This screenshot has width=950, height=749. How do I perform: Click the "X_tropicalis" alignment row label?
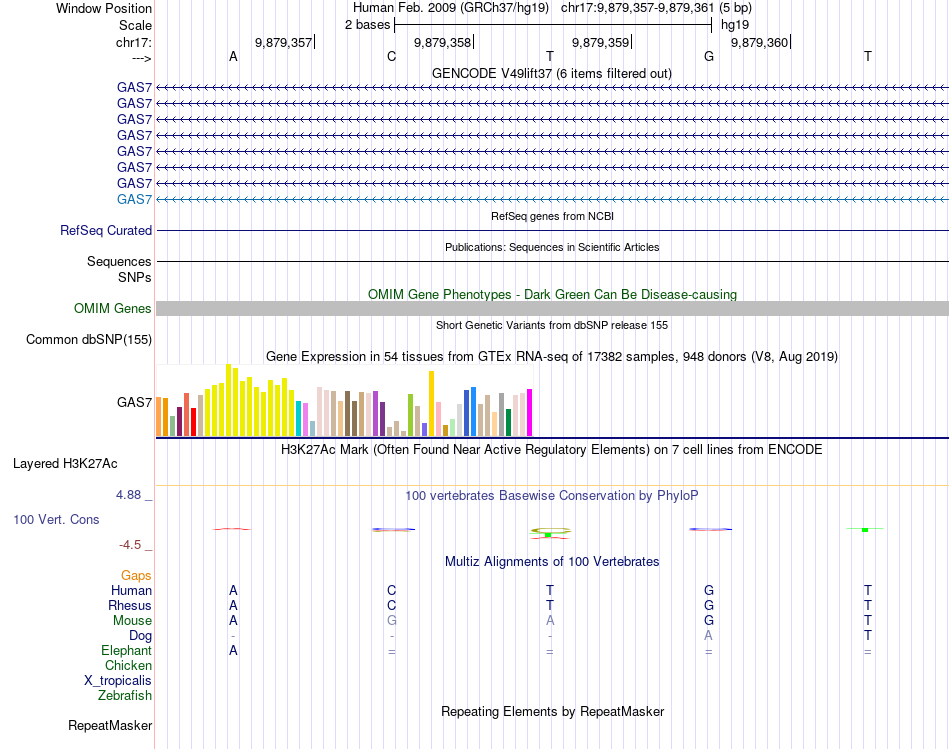click(x=118, y=681)
